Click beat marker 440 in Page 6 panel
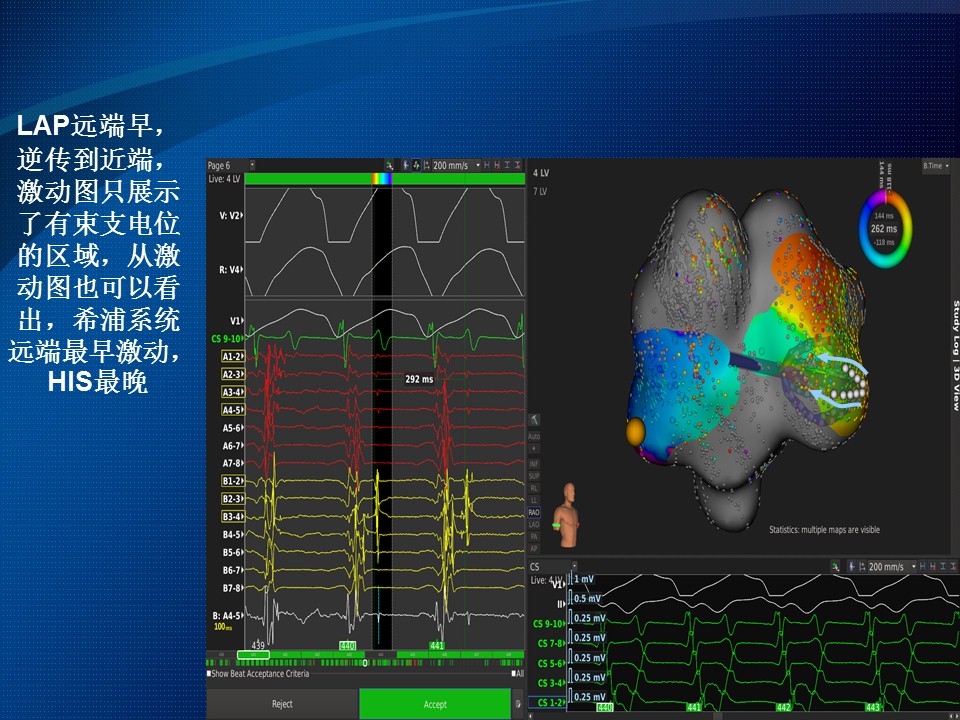This screenshot has height=720, width=960. pyautogui.click(x=348, y=645)
